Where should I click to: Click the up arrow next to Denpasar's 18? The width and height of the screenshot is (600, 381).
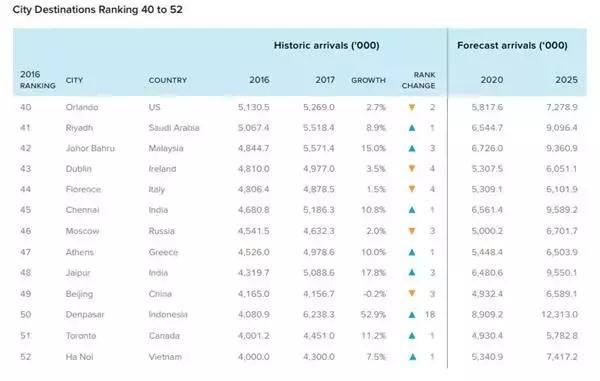click(412, 315)
